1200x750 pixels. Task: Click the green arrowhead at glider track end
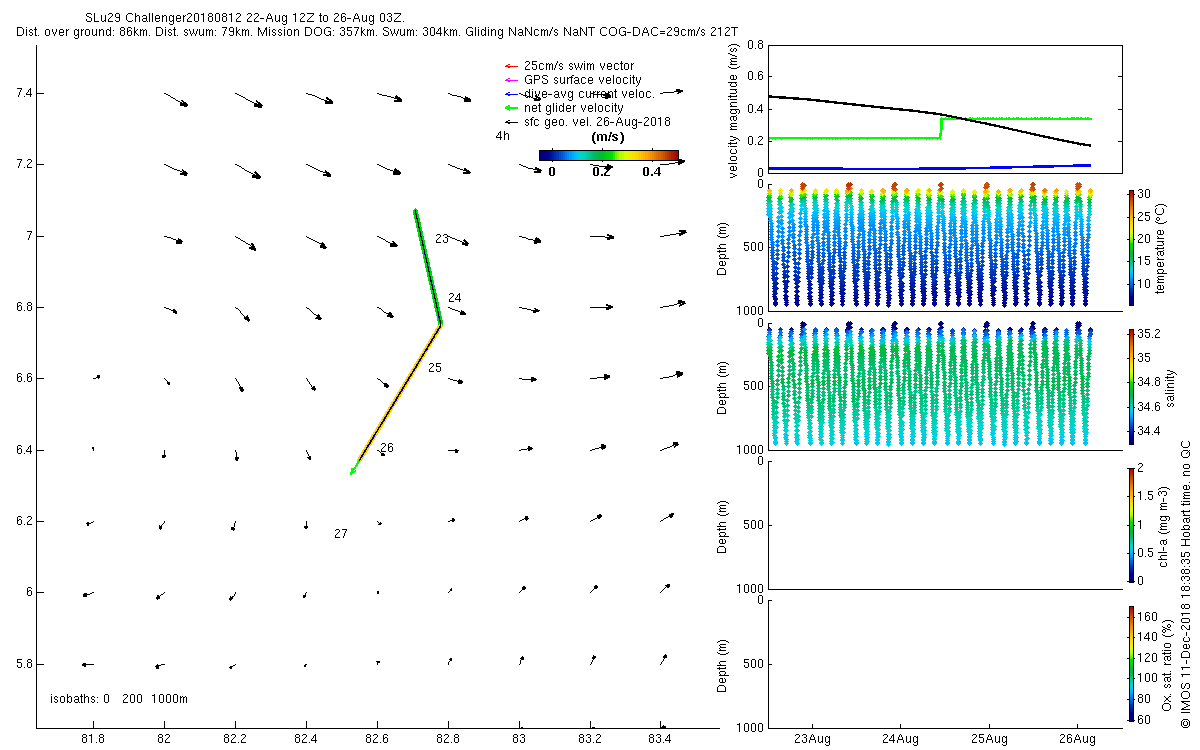click(353, 471)
